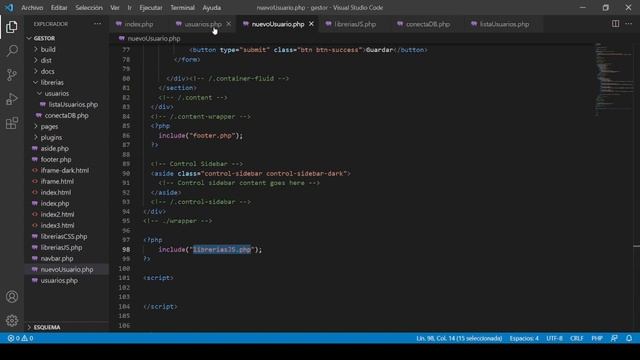Change line endings via CRLF
Viewport: 640px width, 360px height.
[x=576, y=338]
